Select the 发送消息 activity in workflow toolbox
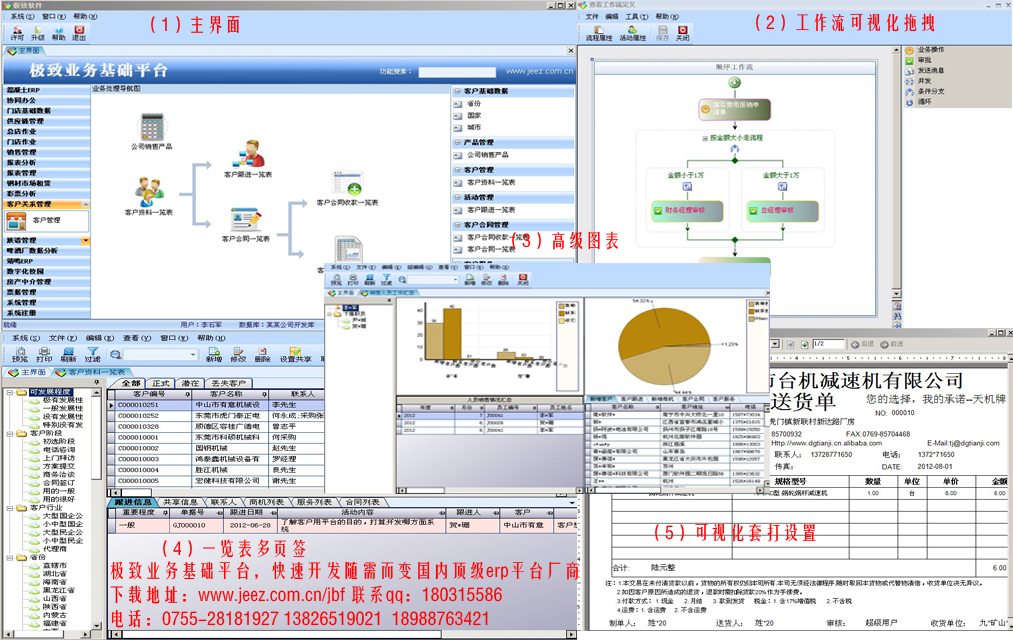The height and width of the screenshot is (640, 1013). coord(925,70)
